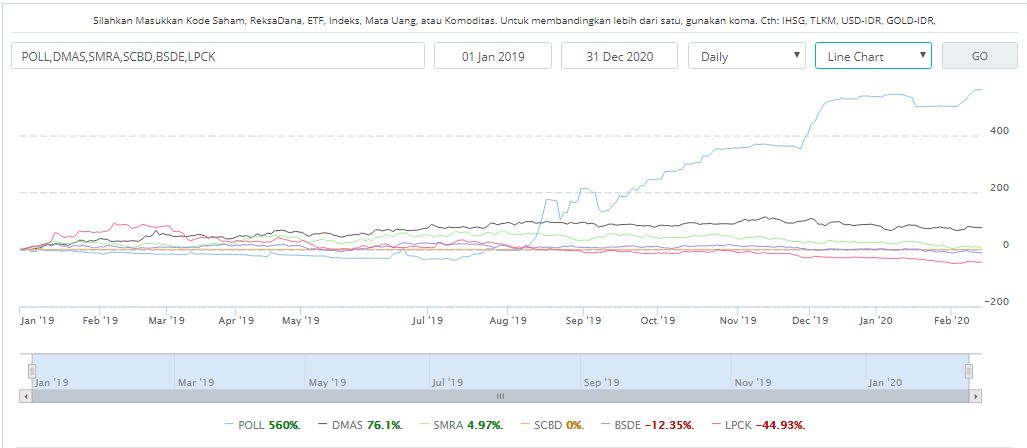This screenshot has height=448, width=1027.
Task: Click the stock codes input field
Action: coord(216,56)
